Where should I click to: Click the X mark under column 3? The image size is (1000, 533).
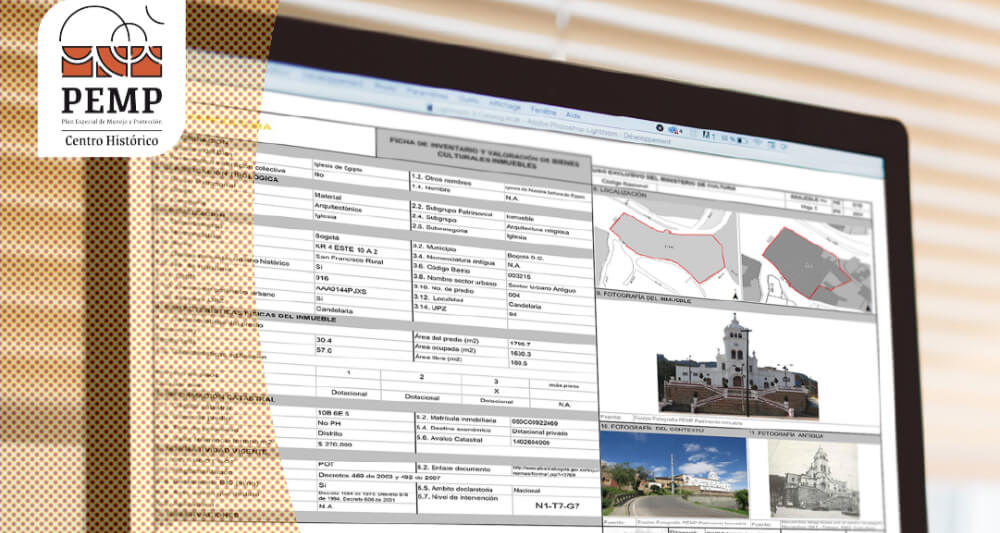coord(496,391)
